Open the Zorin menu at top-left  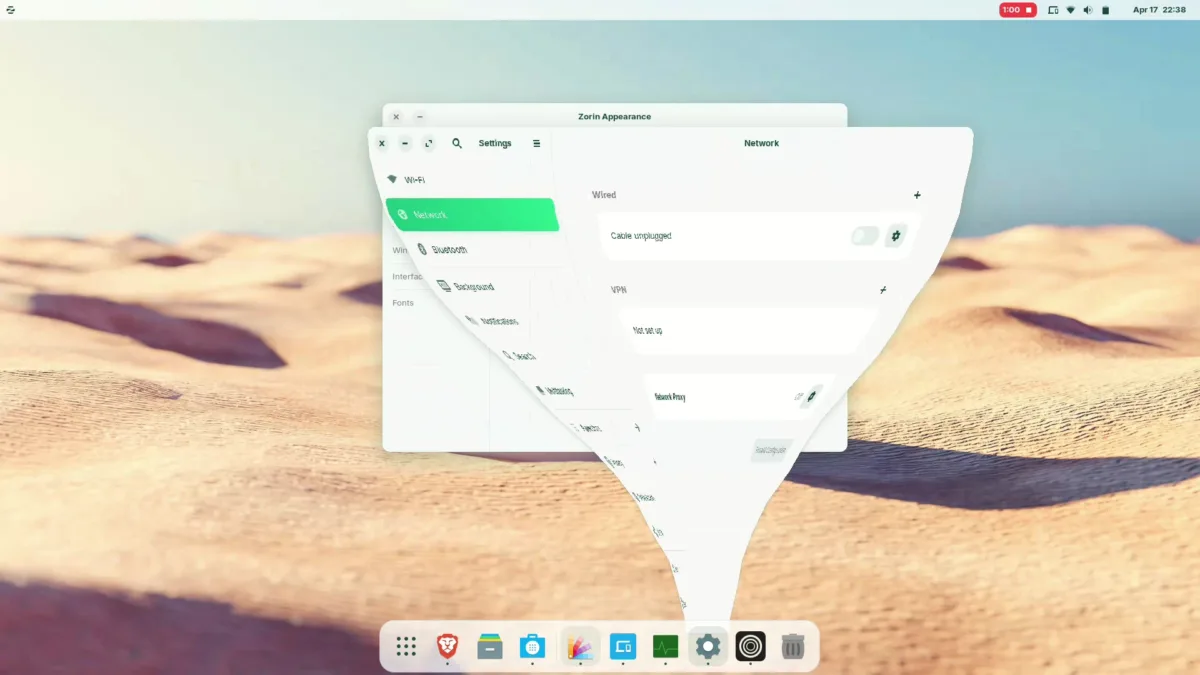coord(10,10)
